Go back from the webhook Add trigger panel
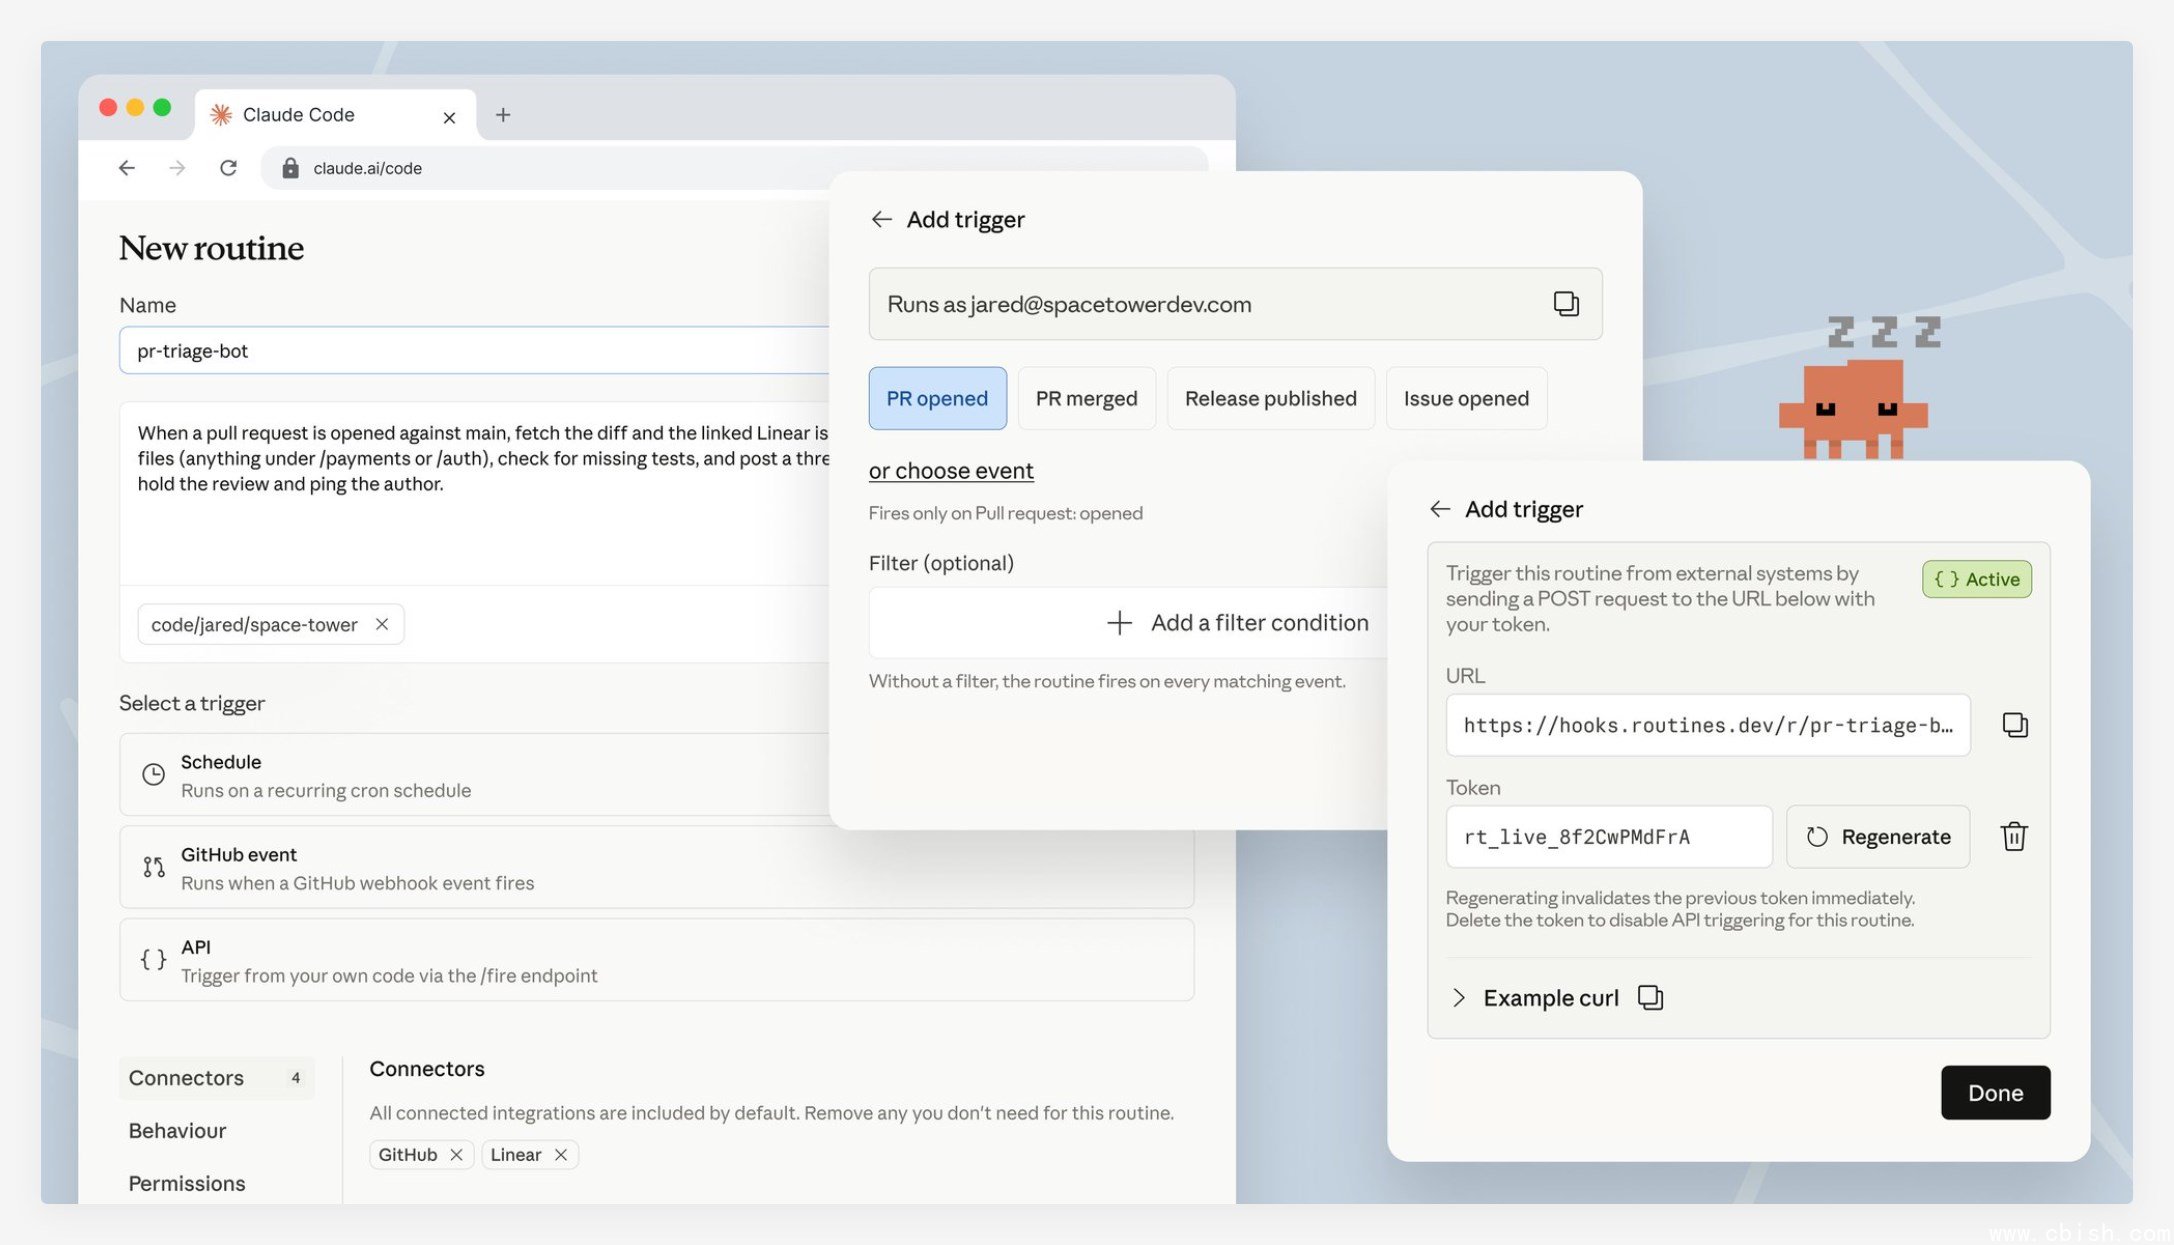The image size is (2174, 1245). tap(1439, 509)
